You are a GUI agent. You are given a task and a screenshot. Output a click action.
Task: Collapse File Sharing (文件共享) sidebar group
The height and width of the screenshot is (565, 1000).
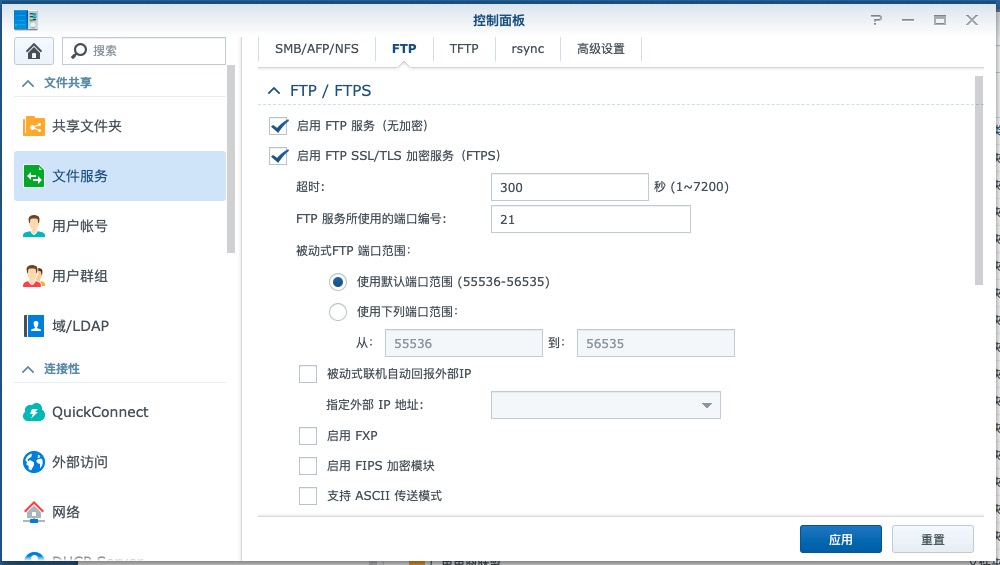[x=28, y=83]
